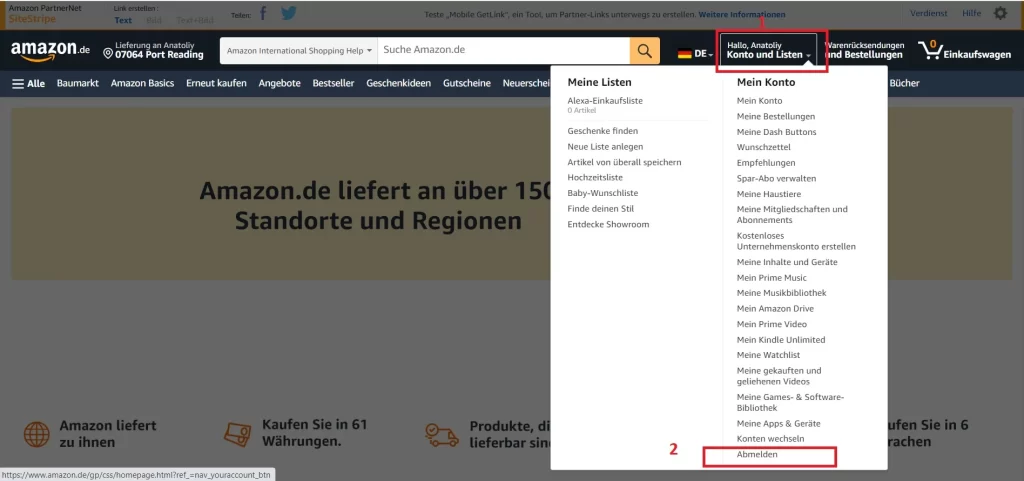Open Meine Dash Buttons

(x=776, y=132)
